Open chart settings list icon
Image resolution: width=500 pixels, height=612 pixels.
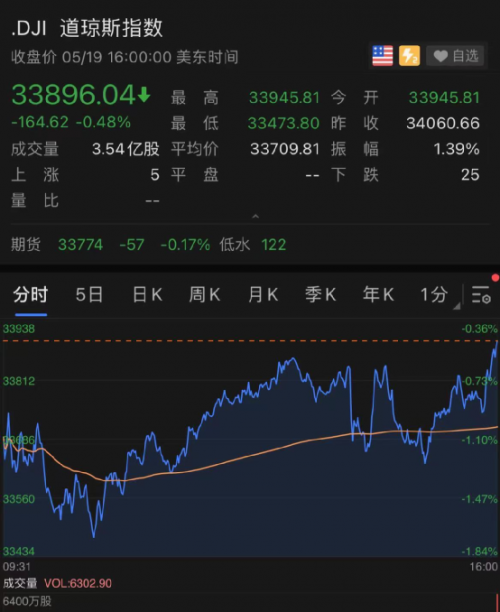(x=481, y=294)
